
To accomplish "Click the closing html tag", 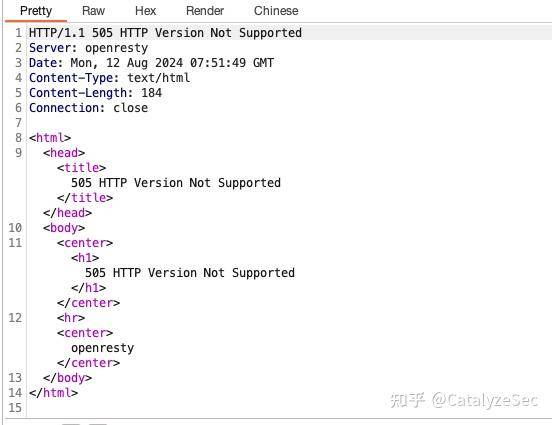I will click(54, 393).
